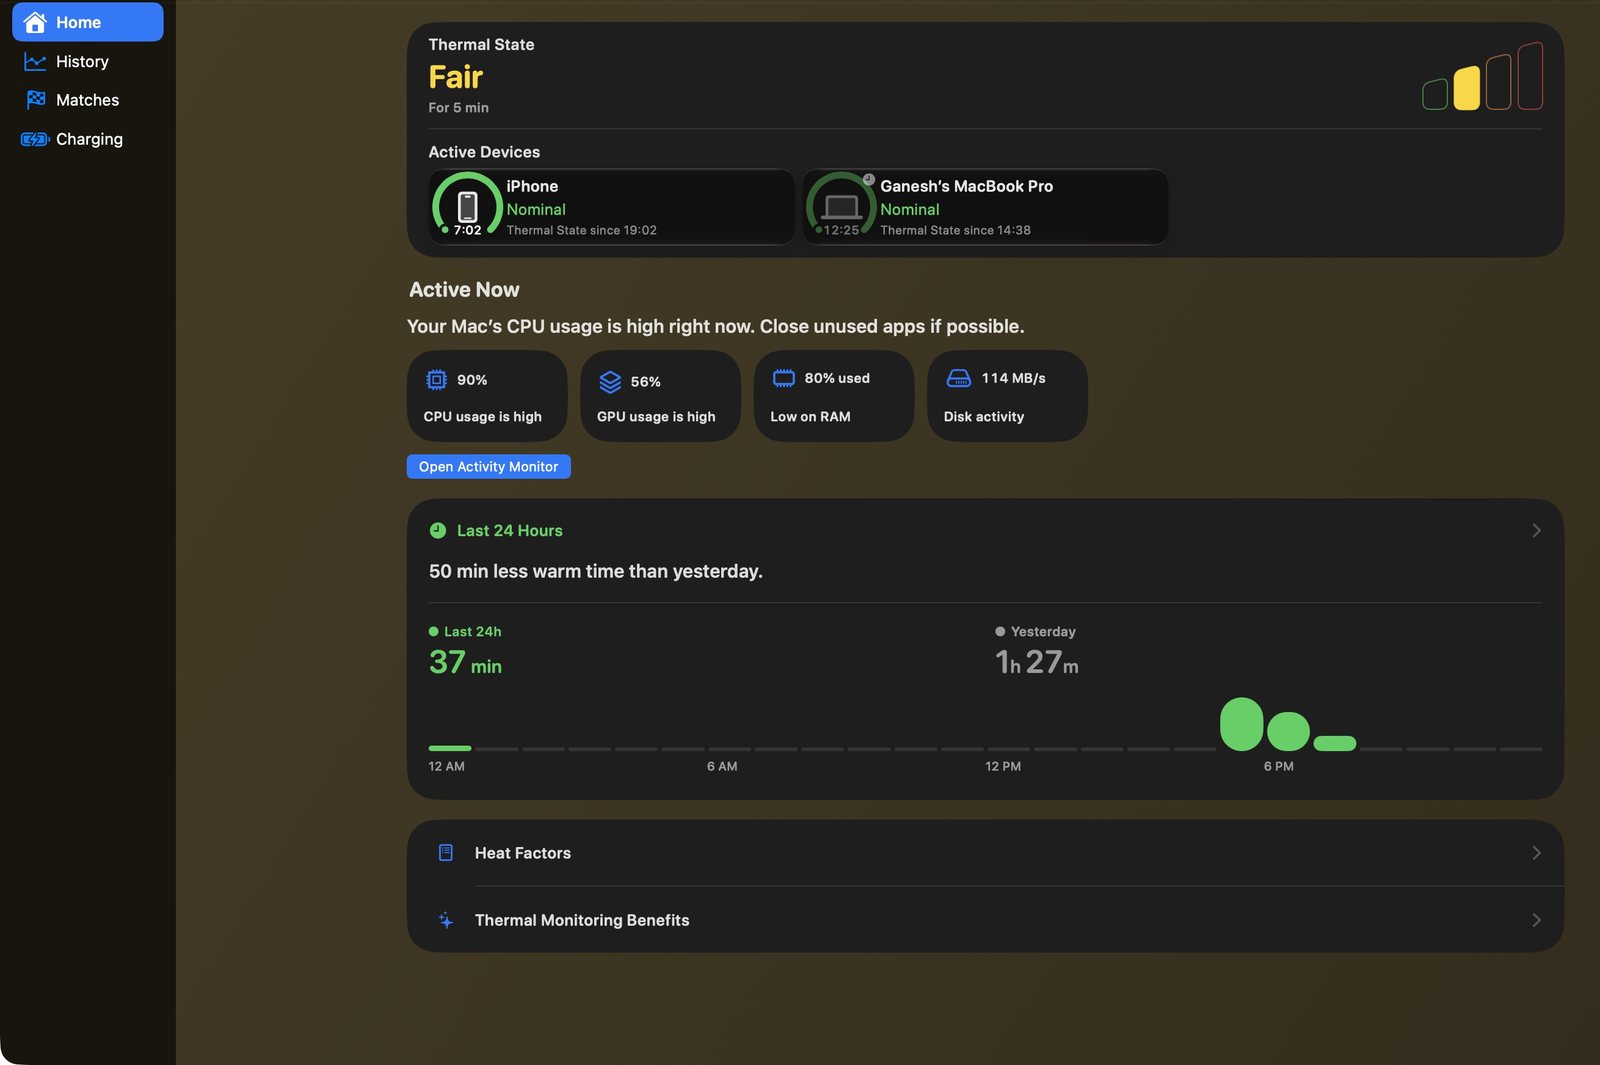
Task: Expand Heat Factors chevron
Action: [x=1536, y=853]
